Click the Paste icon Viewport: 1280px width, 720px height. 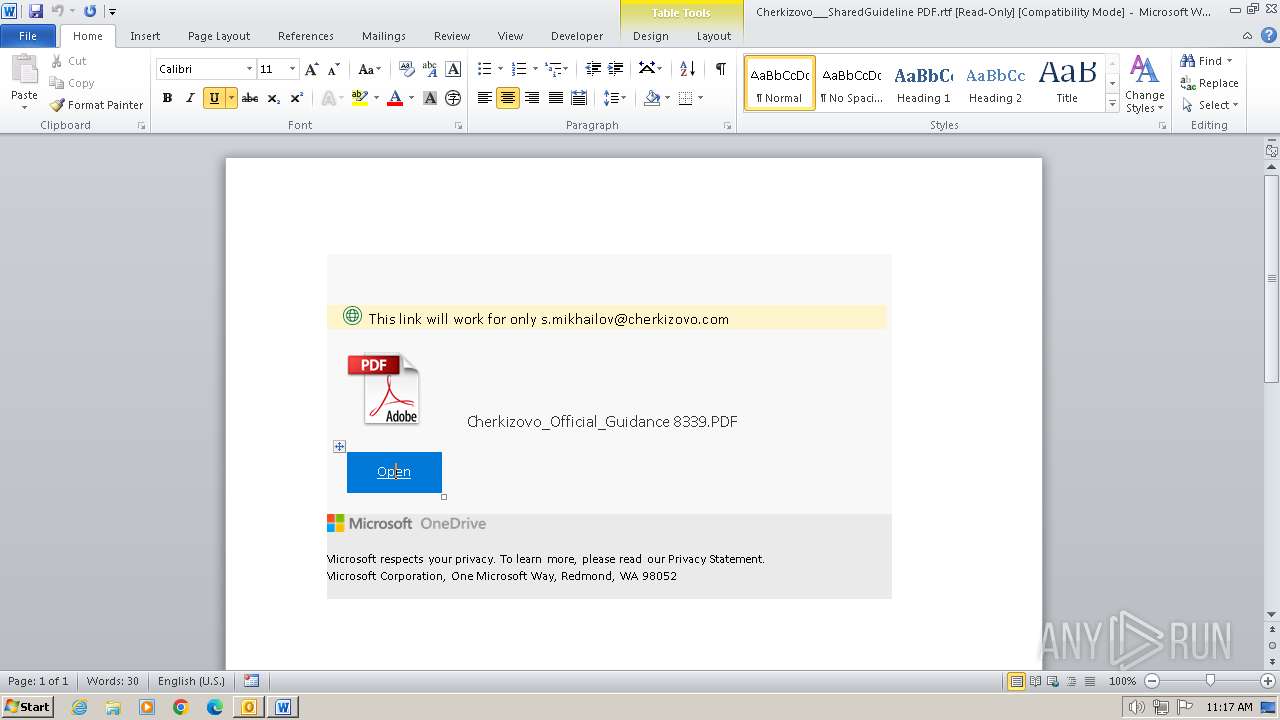point(24,72)
